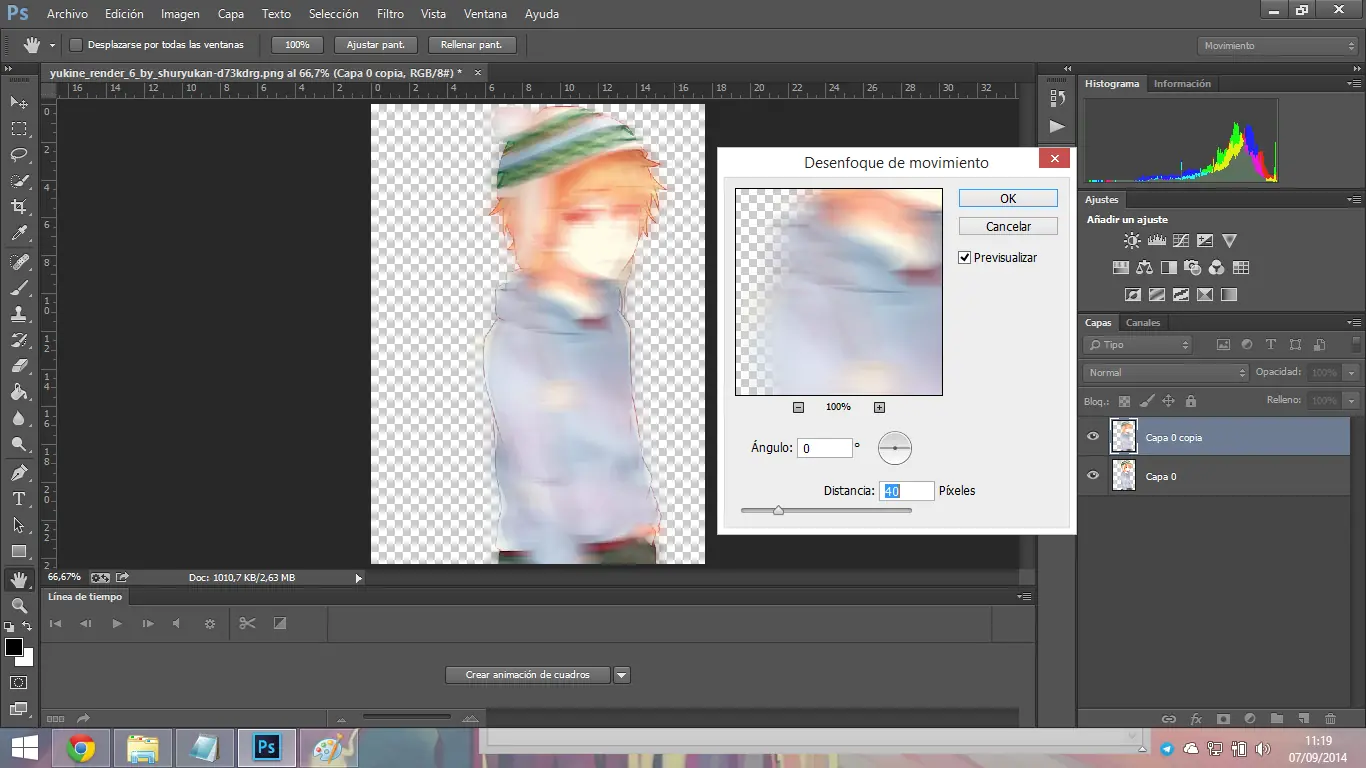Open the Capa menu
Image resolution: width=1366 pixels, height=768 pixels.
click(231, 14)
